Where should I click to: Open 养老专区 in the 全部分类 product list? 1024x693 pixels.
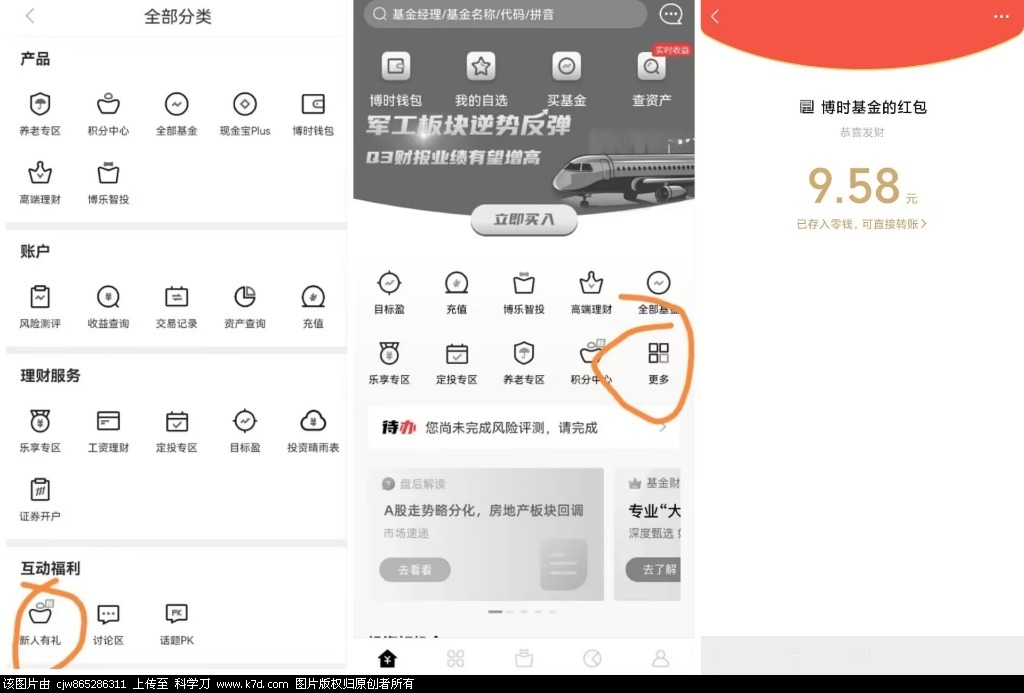40,114
